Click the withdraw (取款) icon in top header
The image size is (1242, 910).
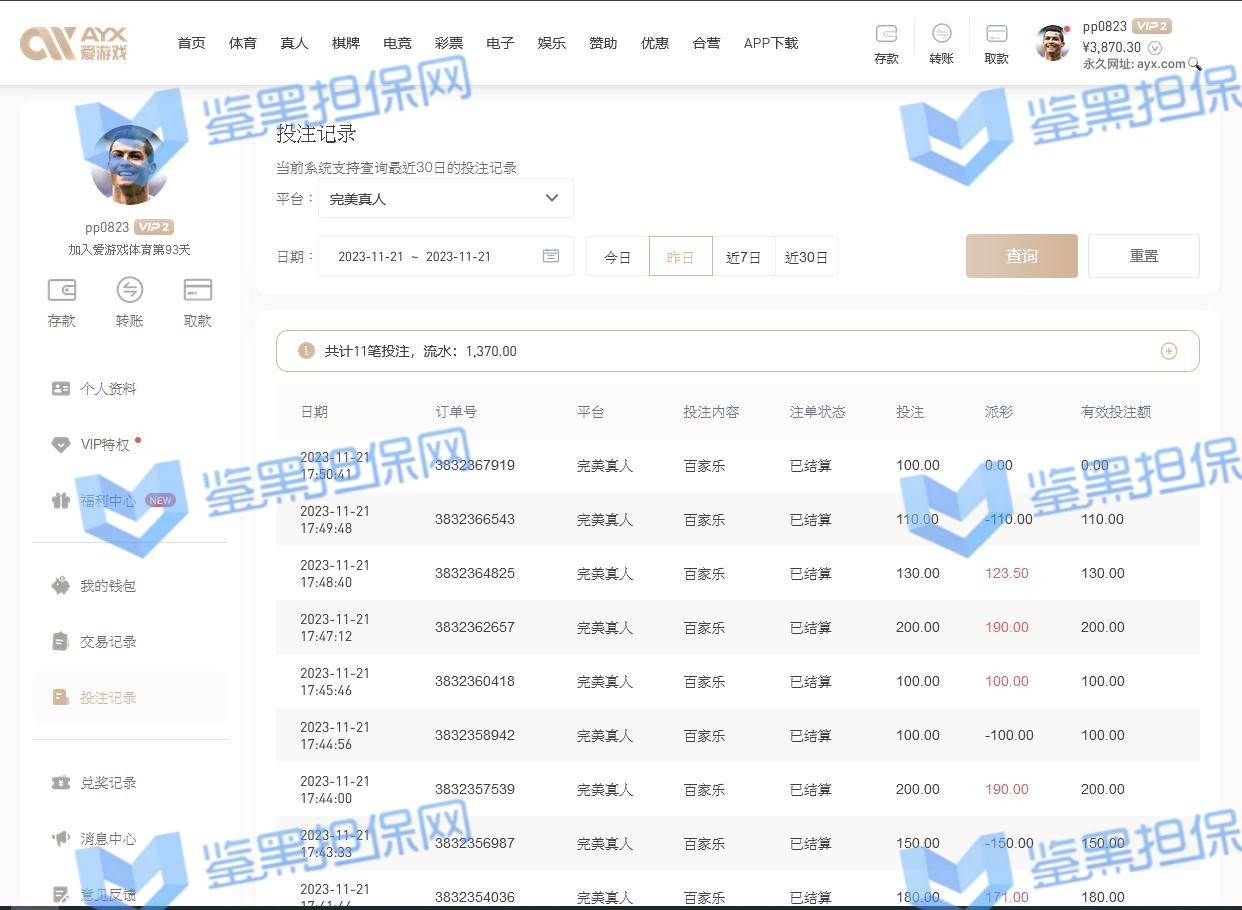(x=996, y=34)
